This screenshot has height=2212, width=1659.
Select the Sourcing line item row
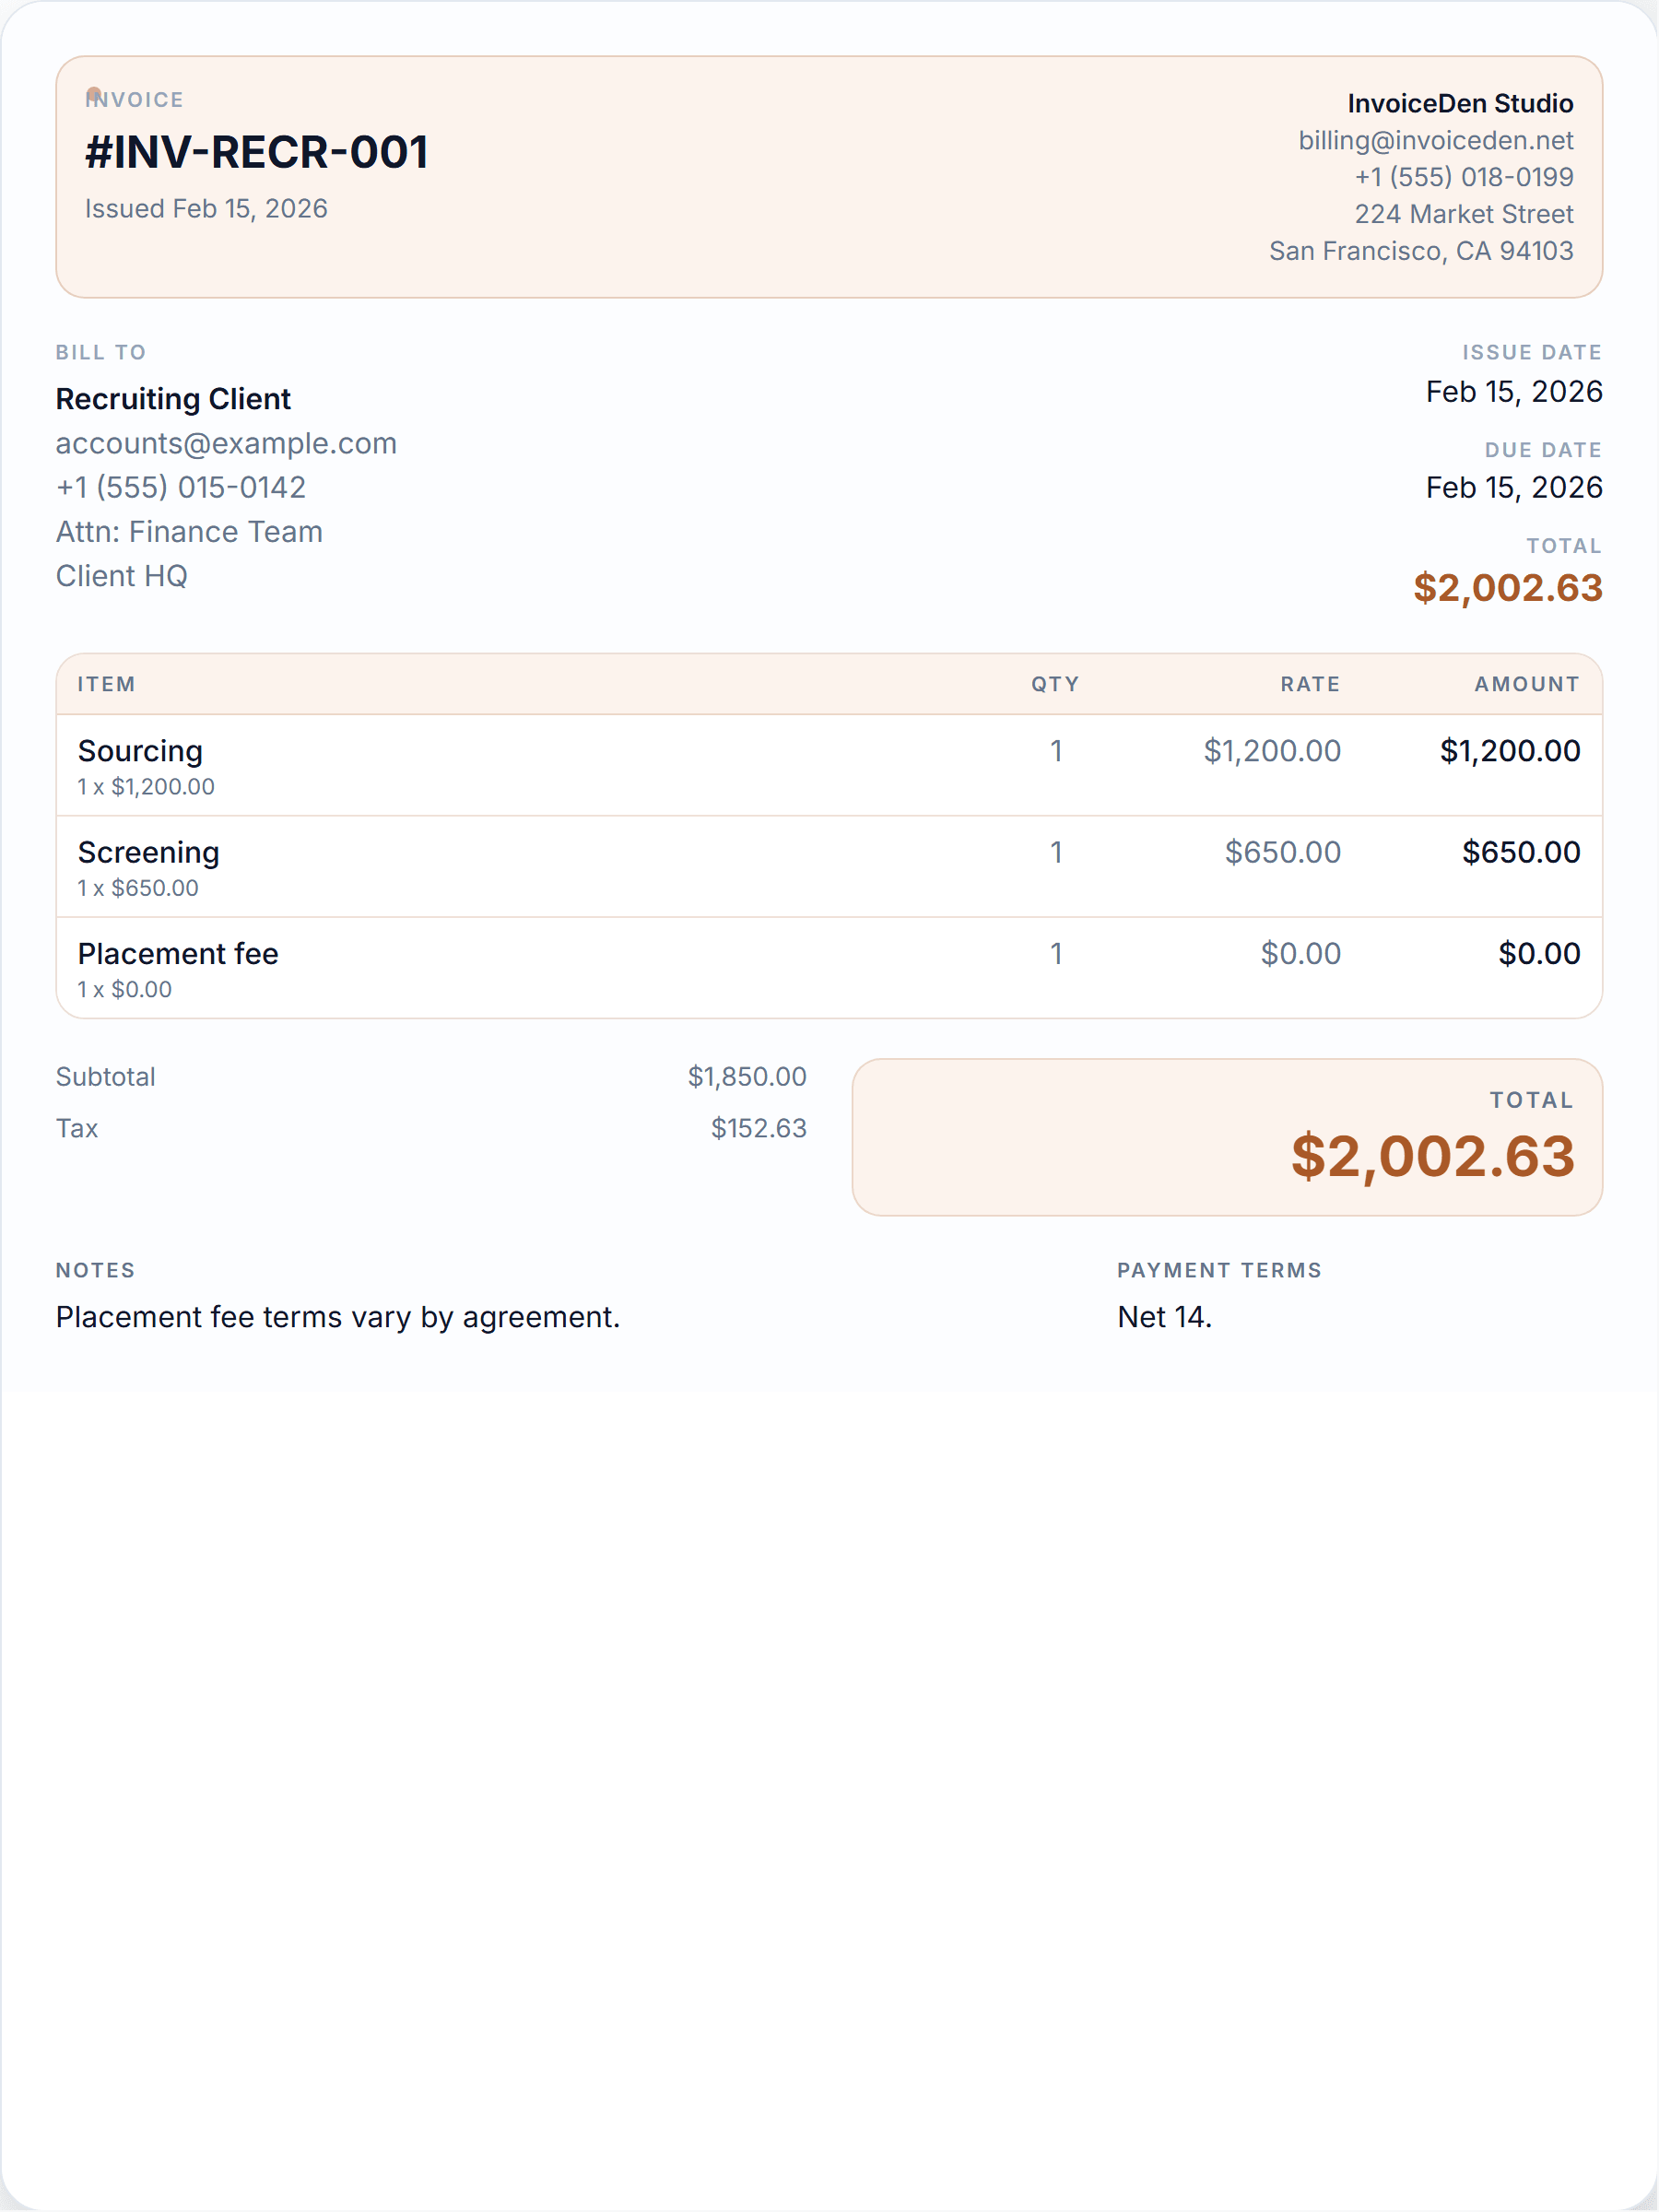point(829,765)
